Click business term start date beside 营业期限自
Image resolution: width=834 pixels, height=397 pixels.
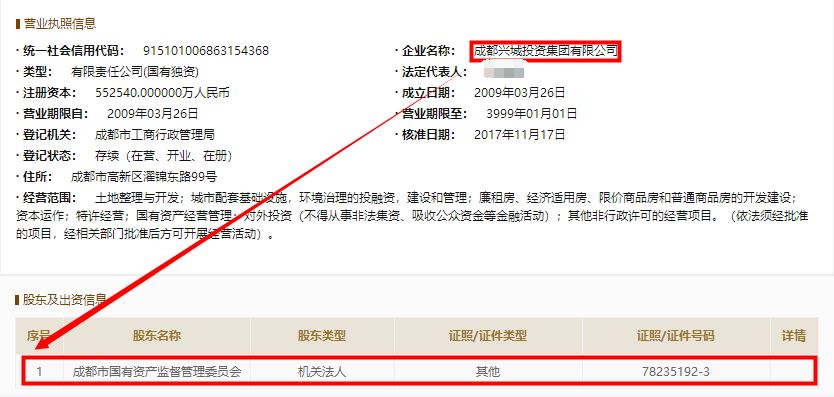coord(153,114)
